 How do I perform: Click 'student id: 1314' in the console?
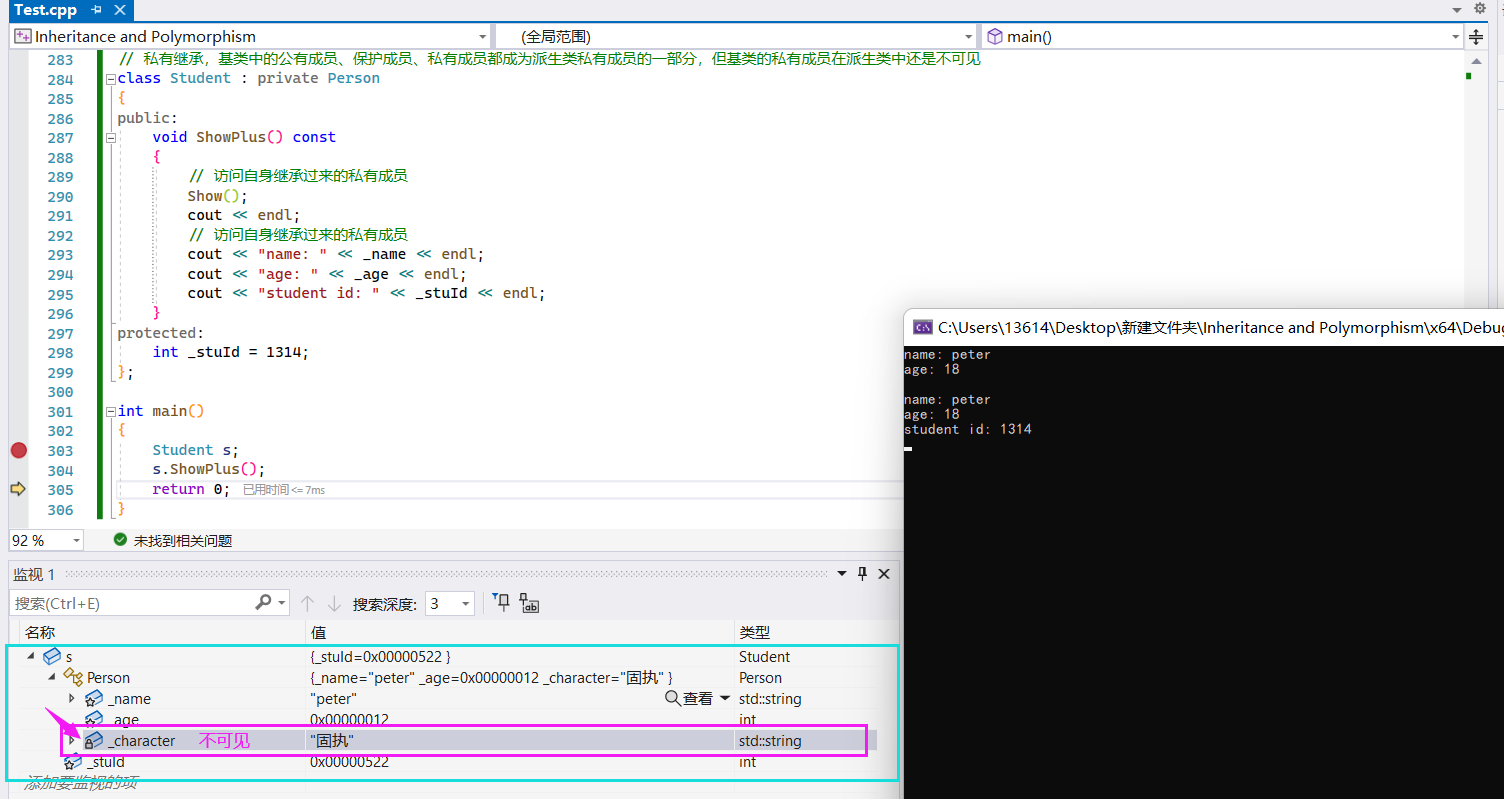click(967, 430)
